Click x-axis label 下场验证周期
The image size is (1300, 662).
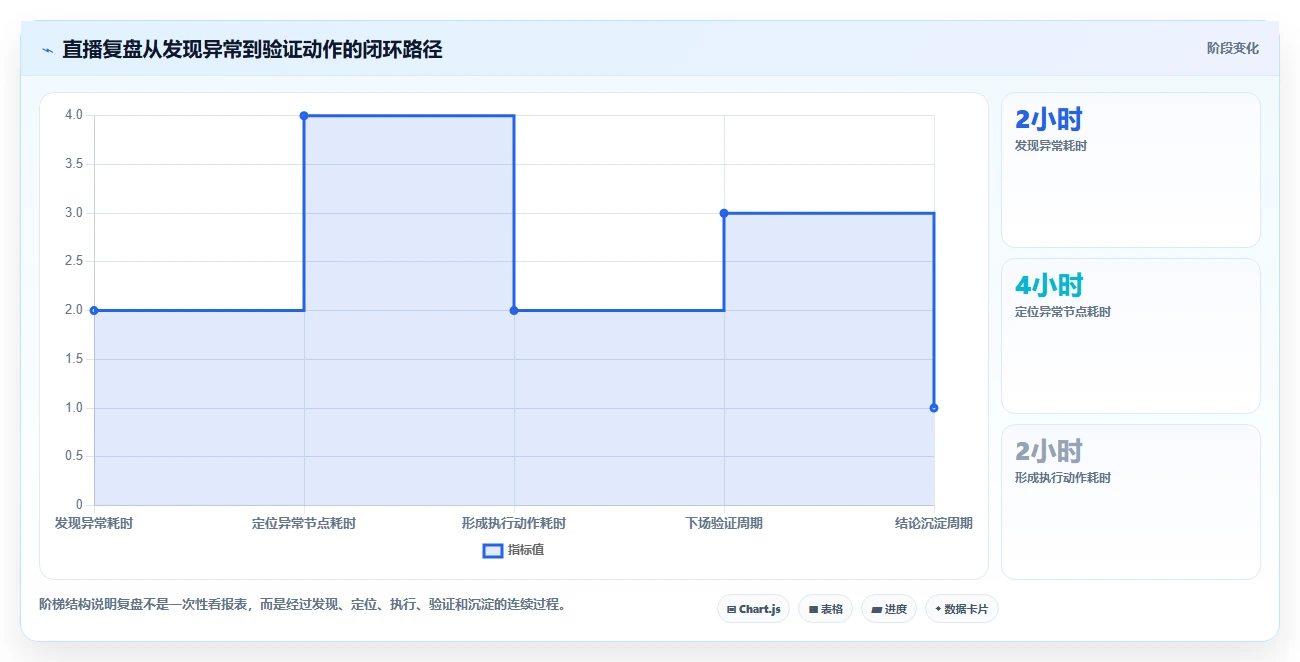[x=724, y=523]
